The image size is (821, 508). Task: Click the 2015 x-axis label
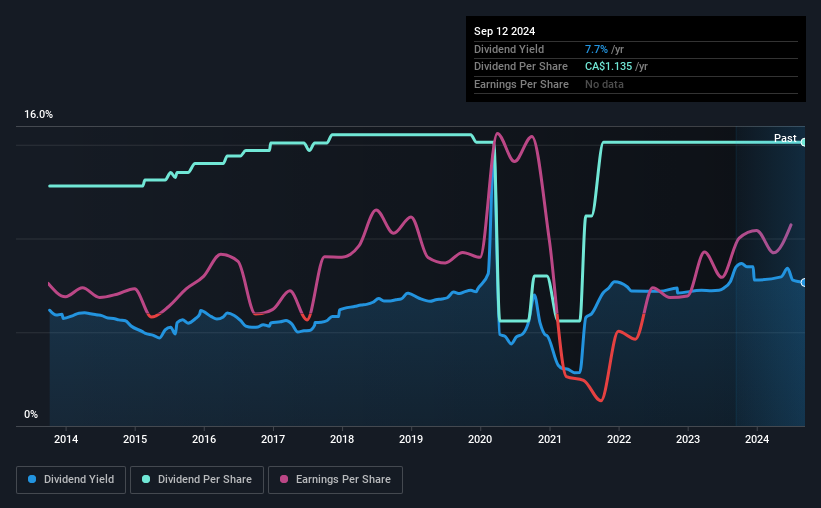click(135, 439)
